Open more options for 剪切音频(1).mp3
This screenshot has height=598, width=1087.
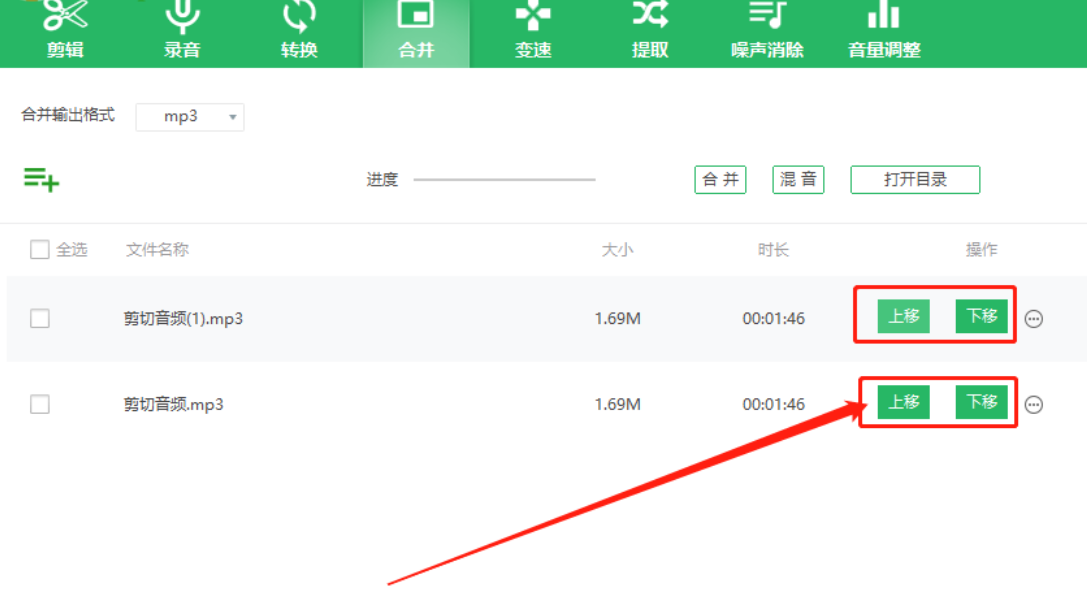coord(1034,319)
